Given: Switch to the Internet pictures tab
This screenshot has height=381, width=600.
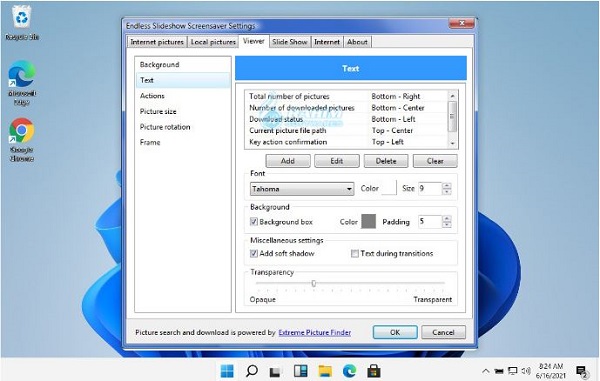Looking at the screenshot, I should pos(157,42).
